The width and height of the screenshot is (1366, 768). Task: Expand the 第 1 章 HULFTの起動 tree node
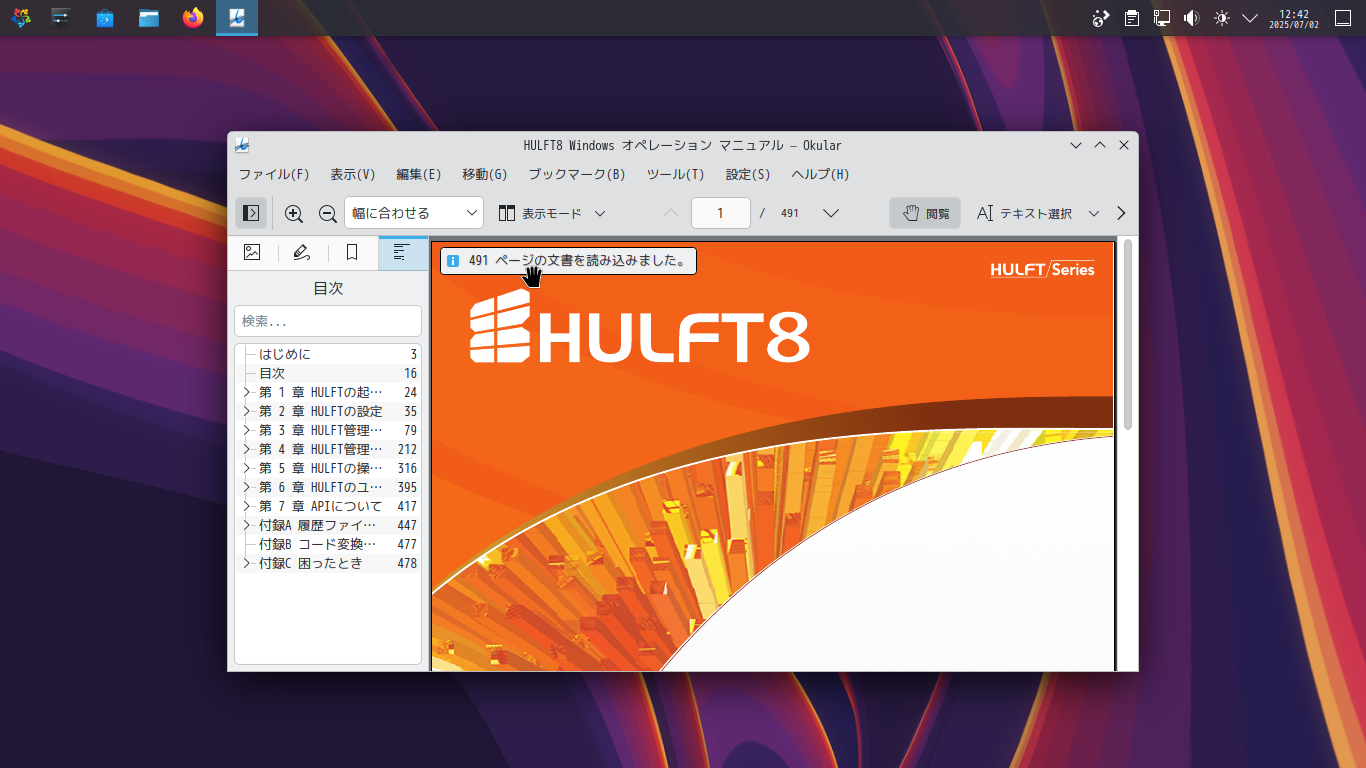pyautogui.click(x=246, y=392)
